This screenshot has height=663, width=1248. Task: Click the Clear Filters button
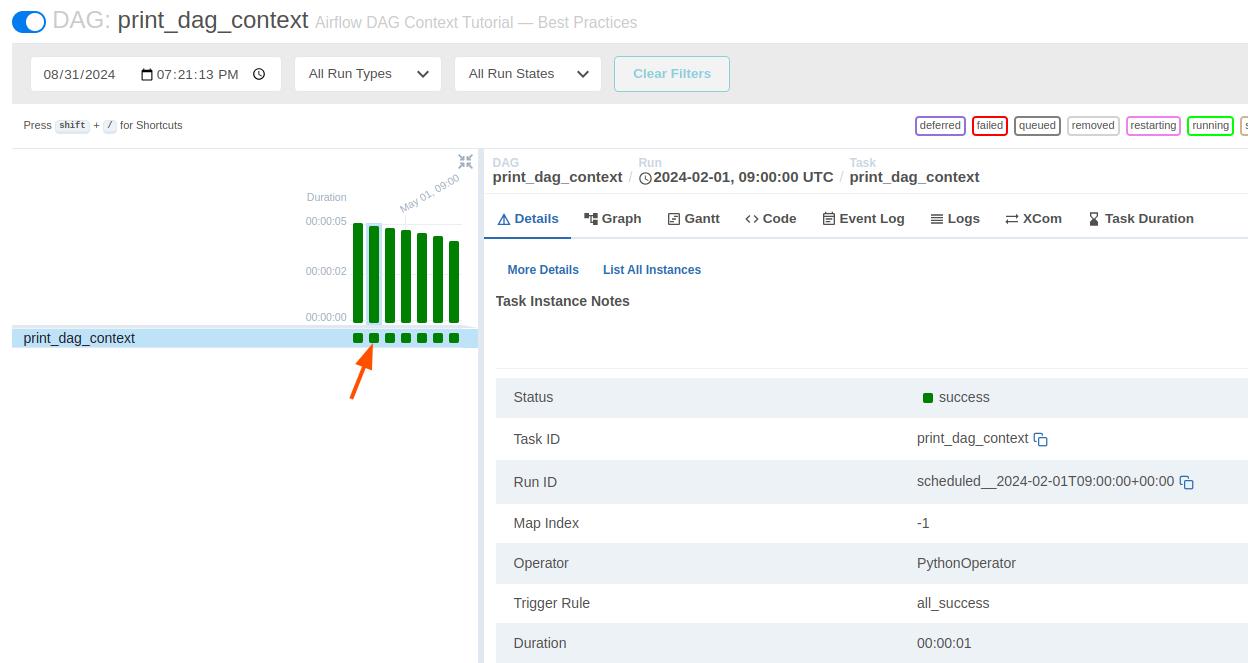[672, 74]
